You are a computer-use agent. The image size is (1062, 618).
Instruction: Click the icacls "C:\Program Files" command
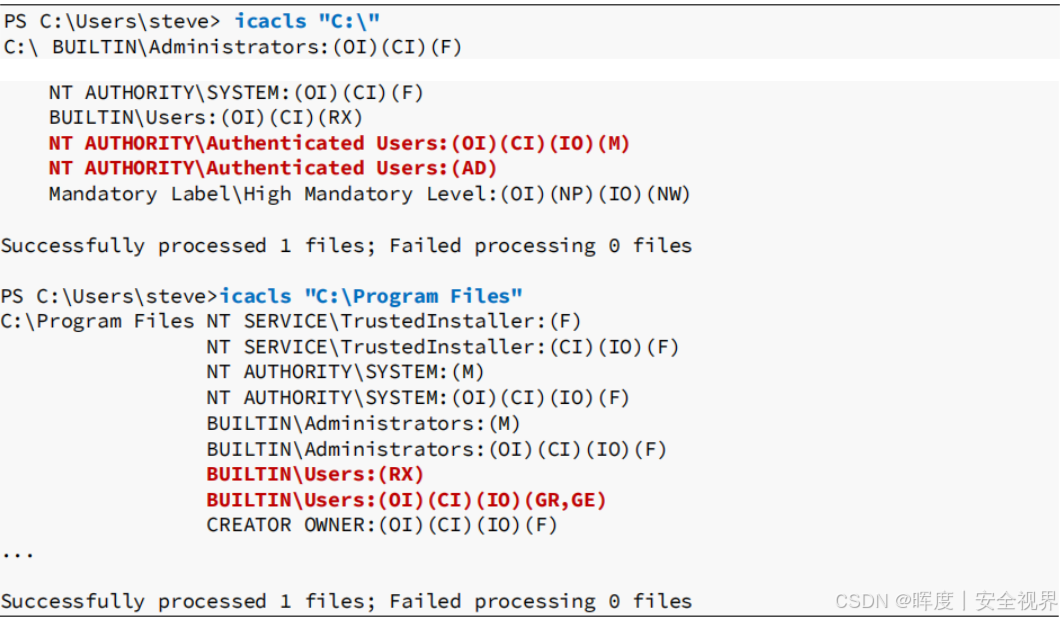click(x=371, y=296)
